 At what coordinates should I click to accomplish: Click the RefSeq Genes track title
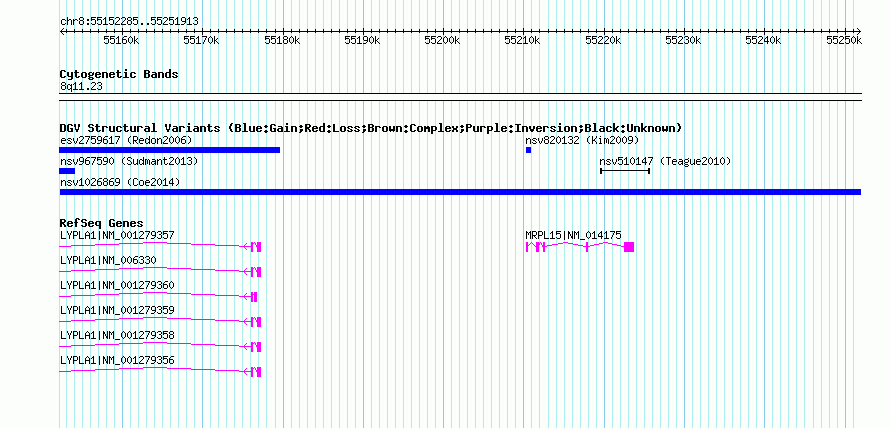coord(102,223)
